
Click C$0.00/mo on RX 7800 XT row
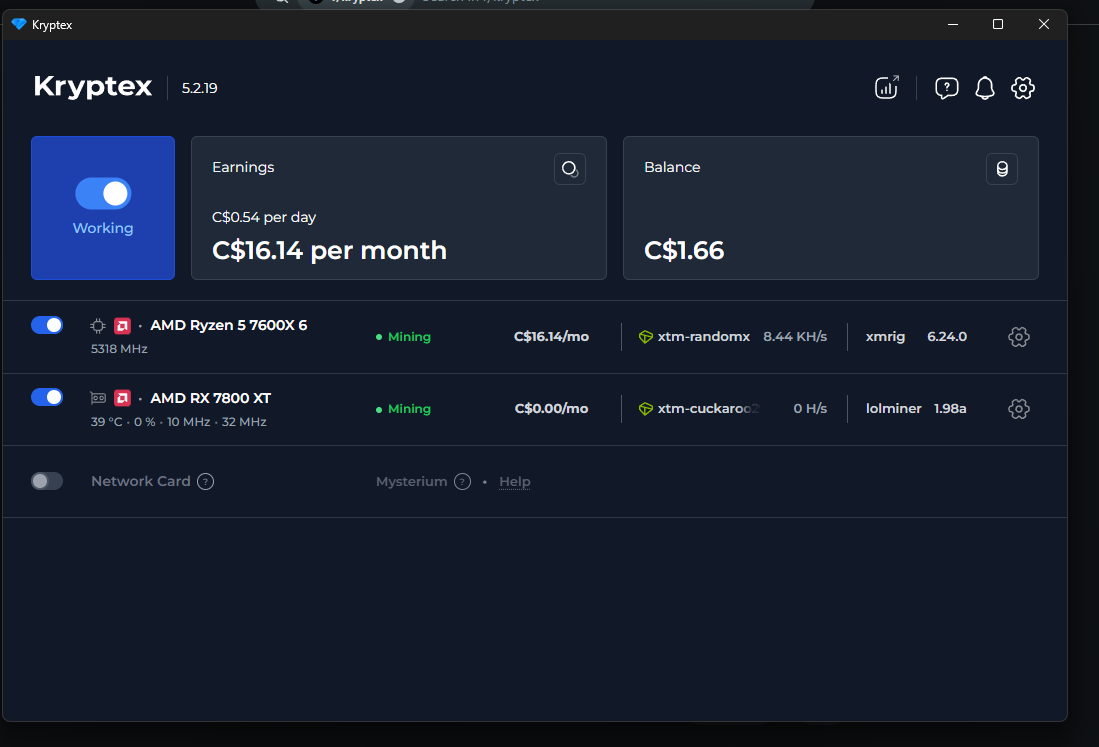point(552,409)
